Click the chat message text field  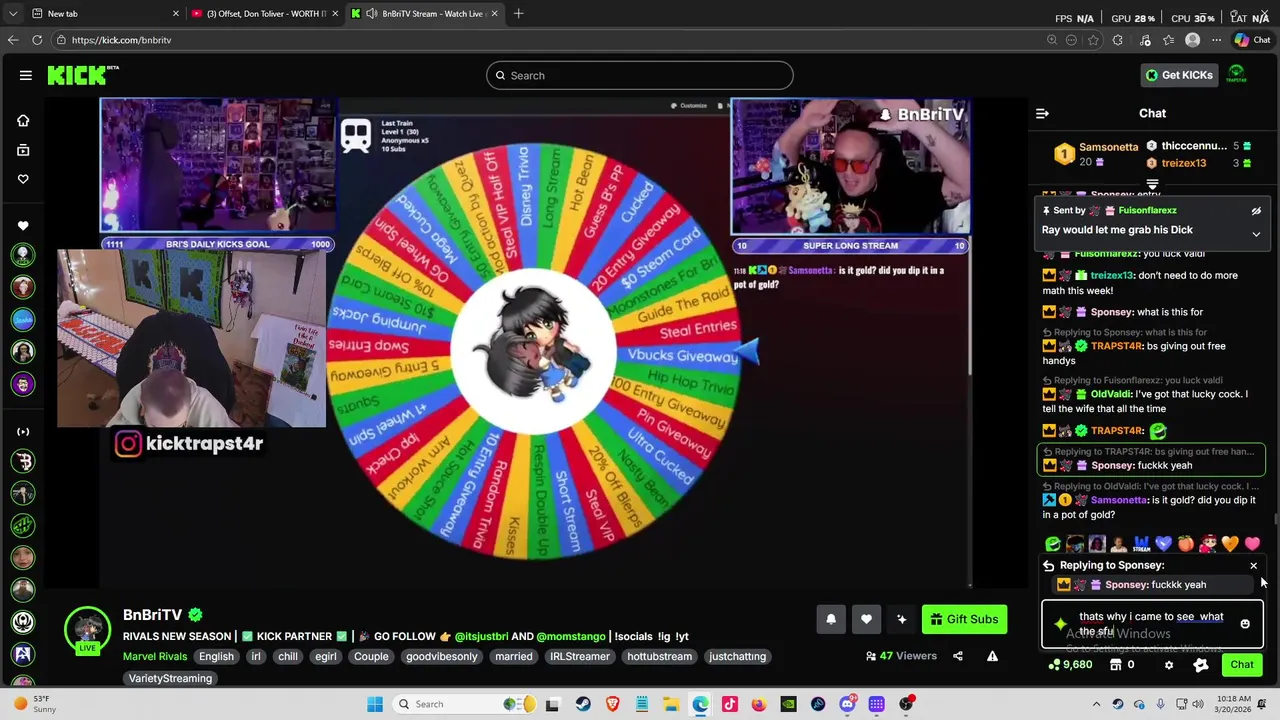[1151, 624]
